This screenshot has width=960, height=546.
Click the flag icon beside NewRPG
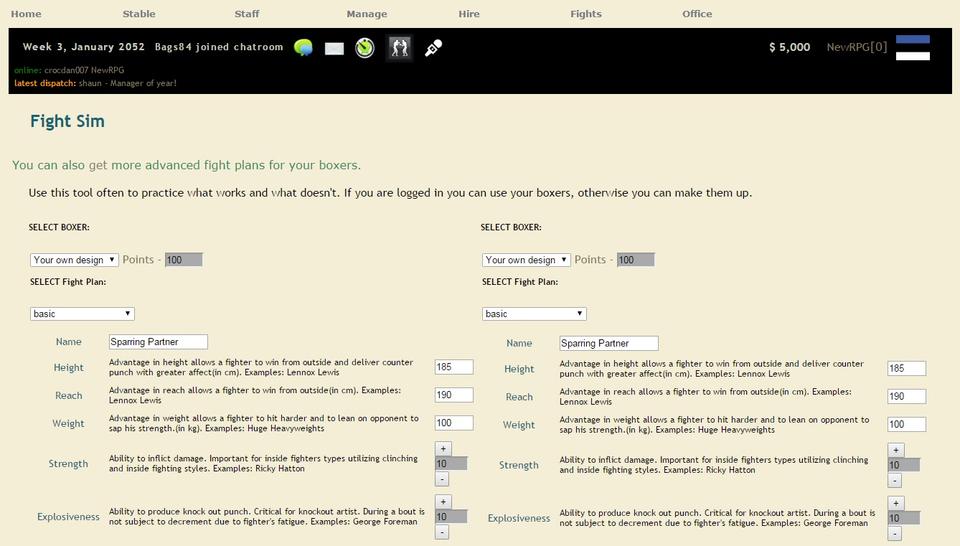click(912, 48)
